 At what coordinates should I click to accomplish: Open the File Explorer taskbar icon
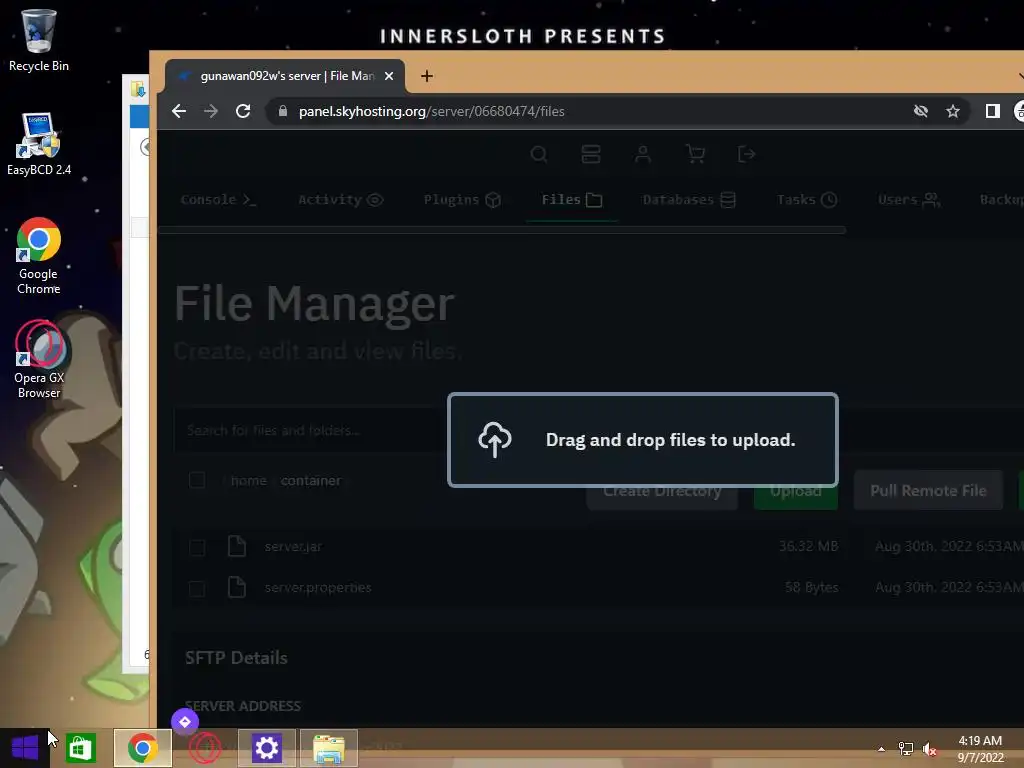tap(328, 748)
